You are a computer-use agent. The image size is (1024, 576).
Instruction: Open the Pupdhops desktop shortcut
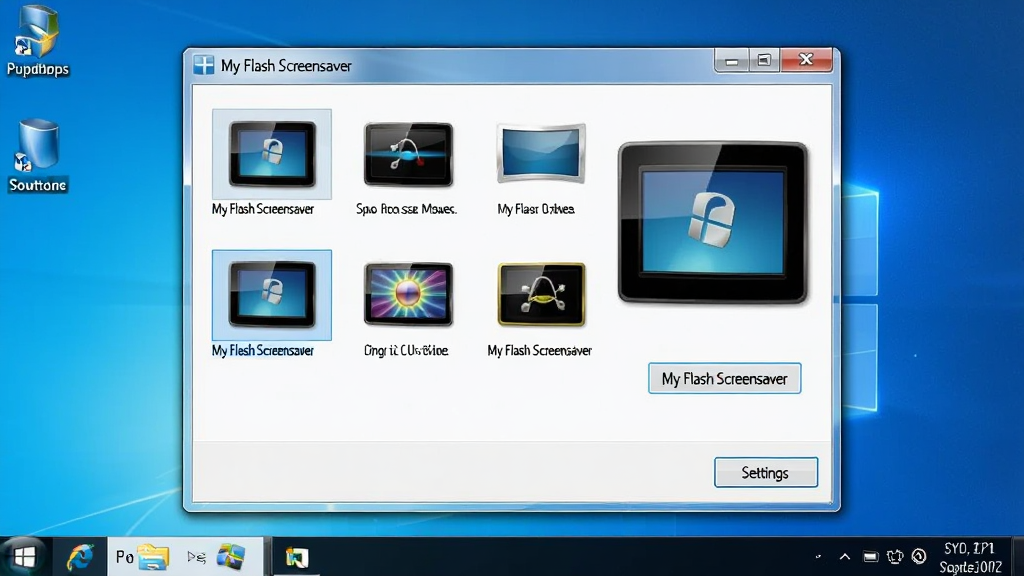pyautogui.click(x=37, y=40)
